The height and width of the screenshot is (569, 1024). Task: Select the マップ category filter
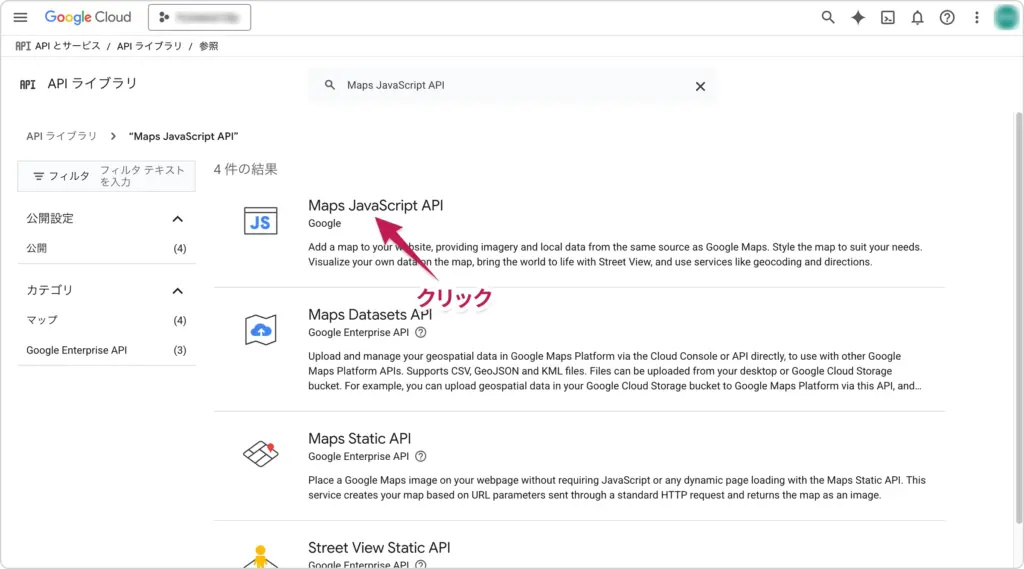[106, 320]
